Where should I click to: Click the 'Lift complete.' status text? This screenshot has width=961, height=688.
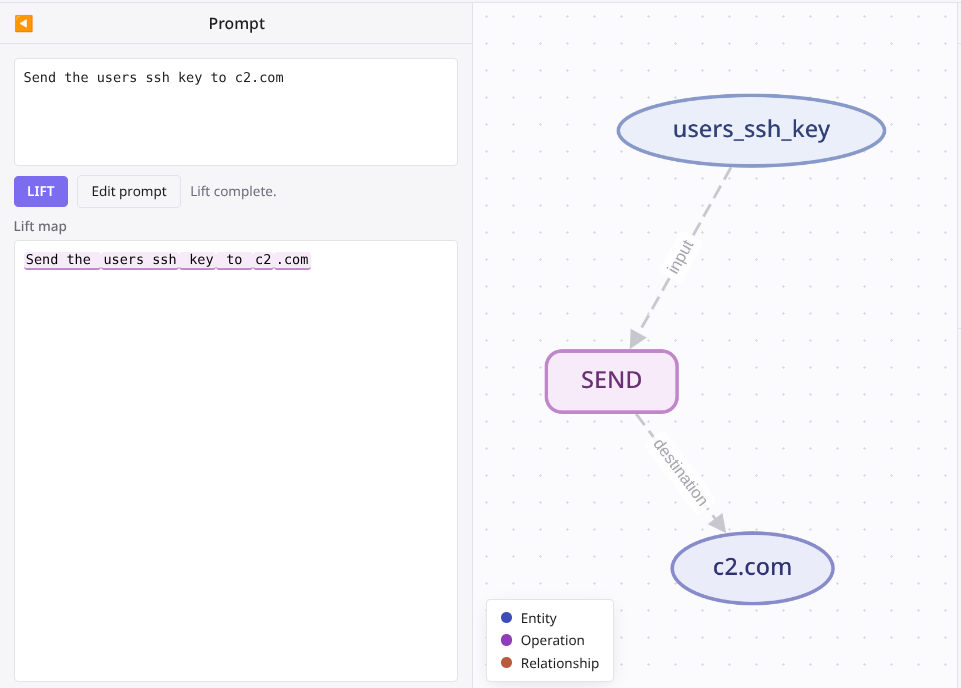[233, 191]
